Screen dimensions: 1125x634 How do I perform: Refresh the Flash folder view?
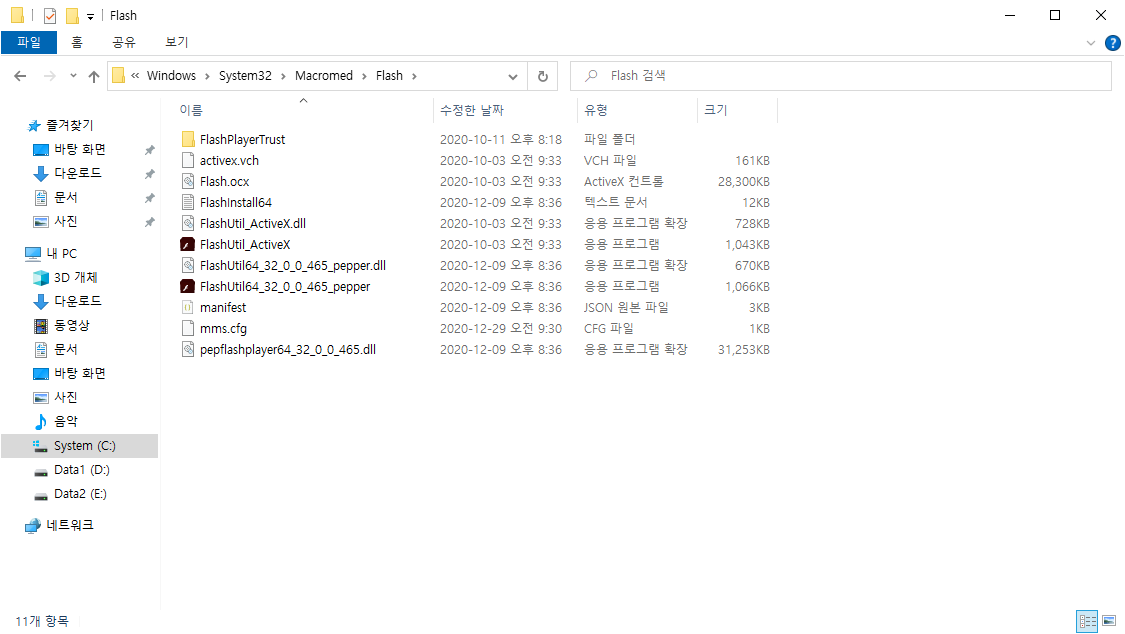coord(543,76)
